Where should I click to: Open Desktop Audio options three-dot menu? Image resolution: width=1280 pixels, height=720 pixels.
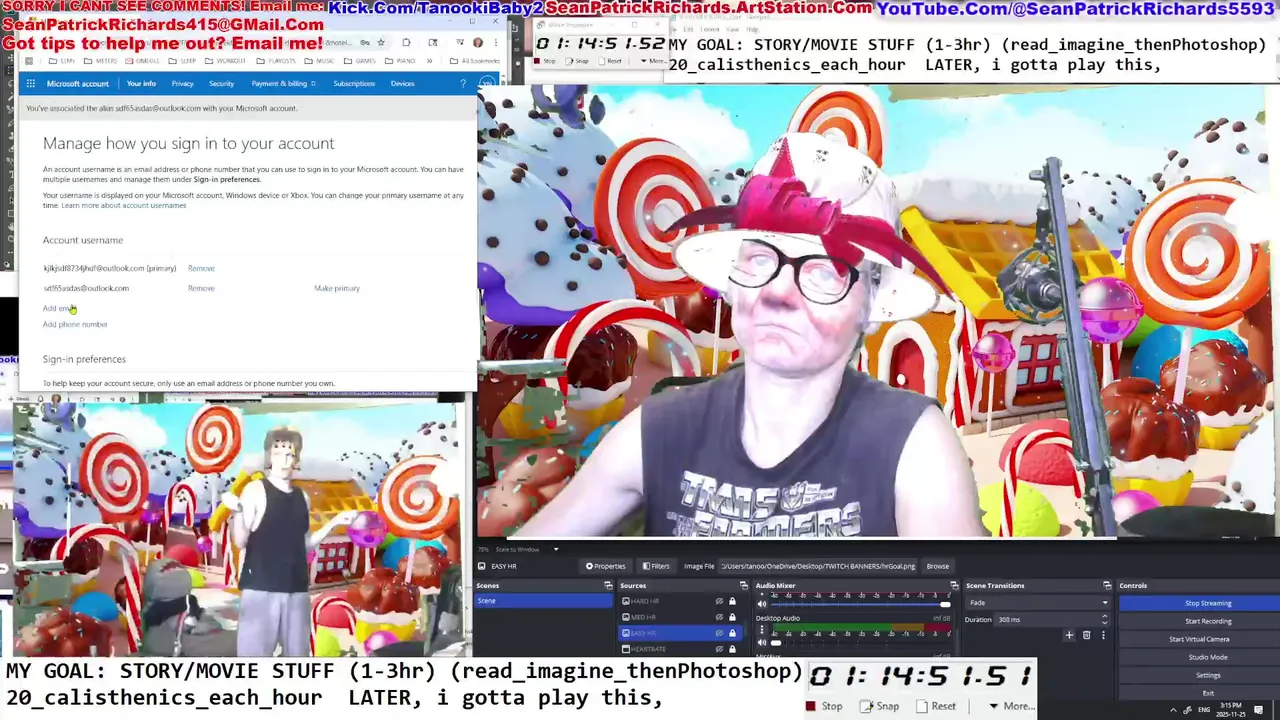(762, 629)
